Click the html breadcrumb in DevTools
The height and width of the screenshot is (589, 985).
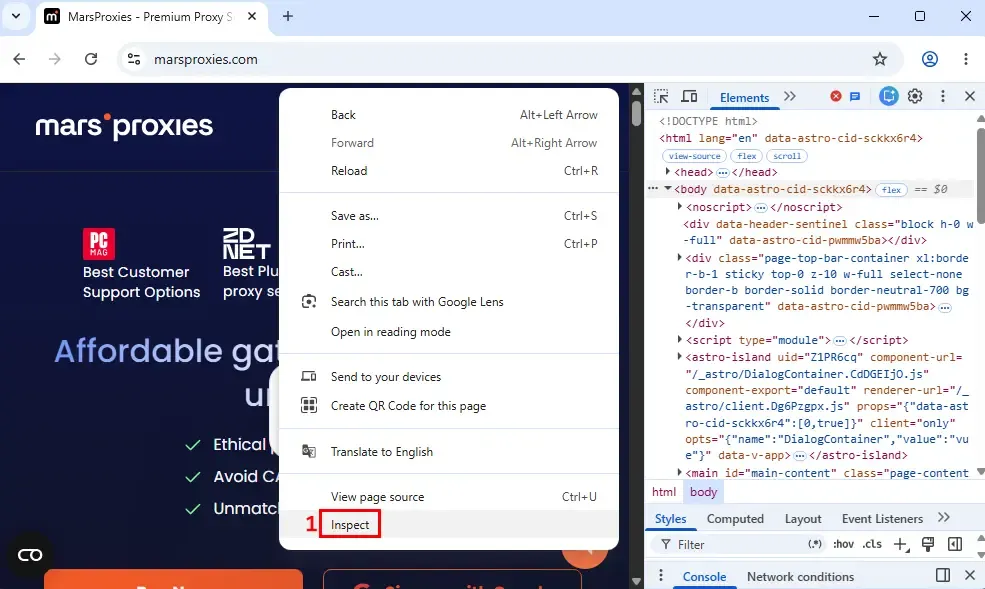[664, 492]
